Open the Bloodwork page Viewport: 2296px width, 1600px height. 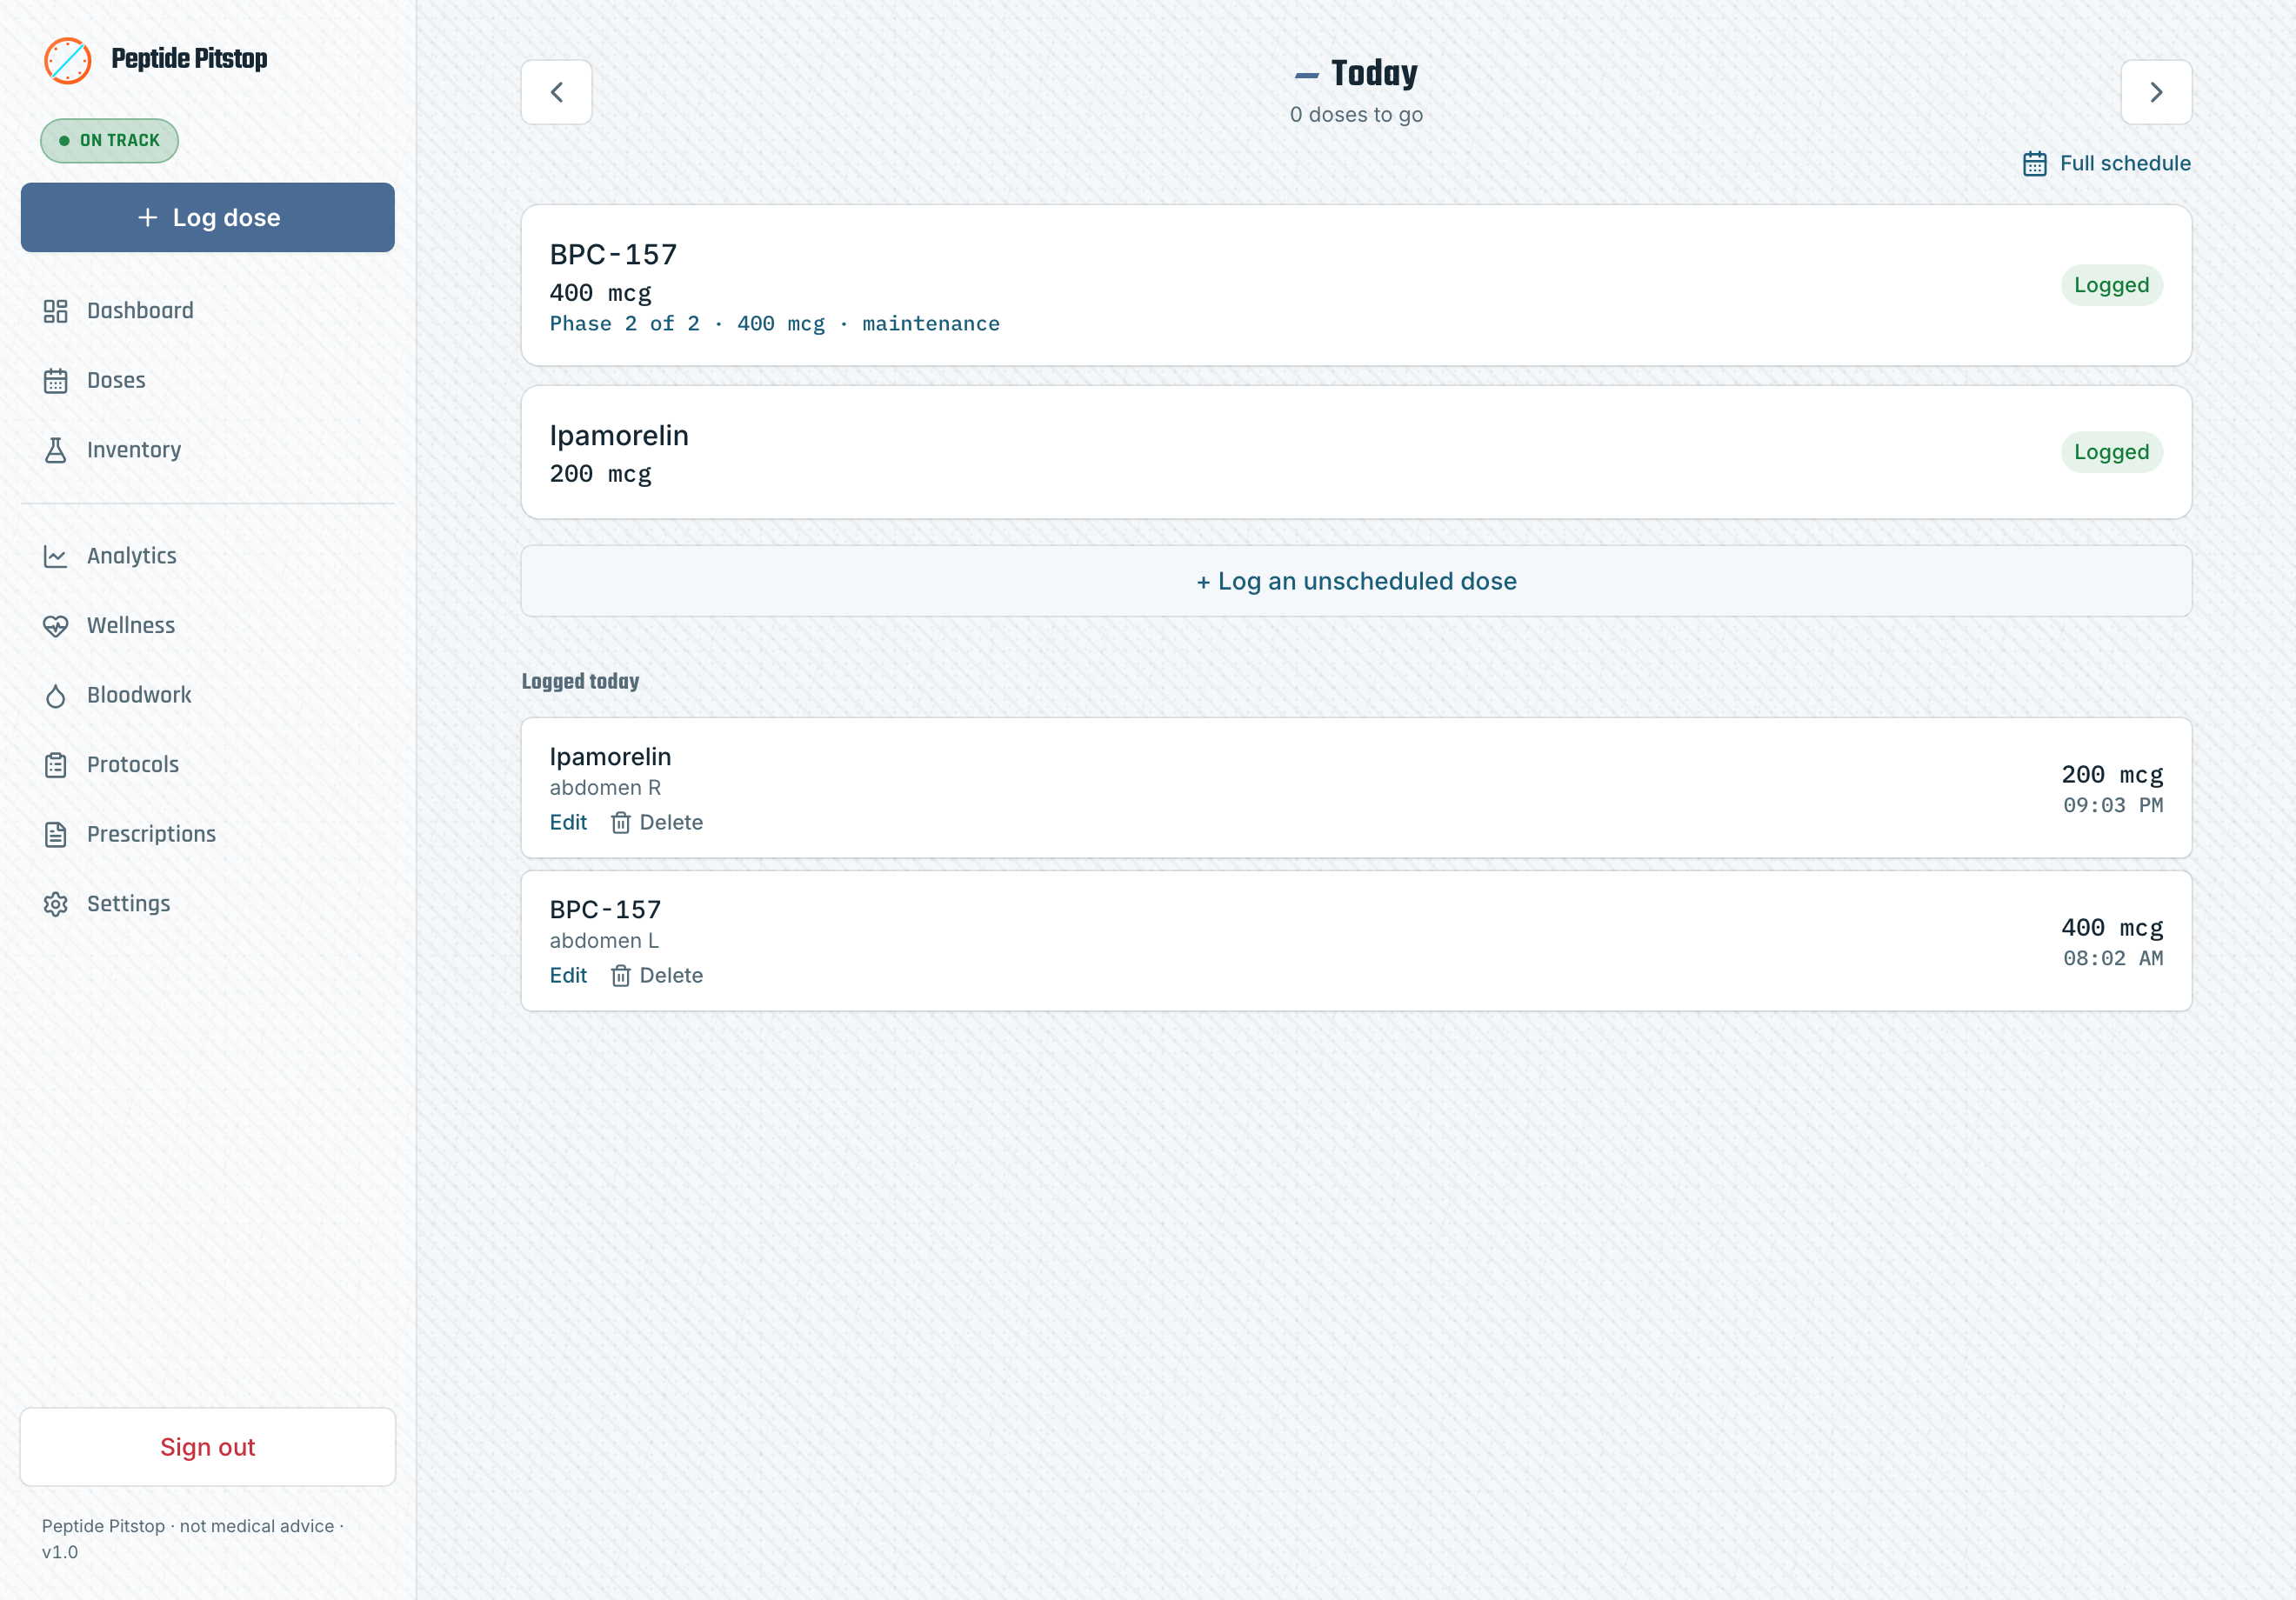[x=207, y=695]
